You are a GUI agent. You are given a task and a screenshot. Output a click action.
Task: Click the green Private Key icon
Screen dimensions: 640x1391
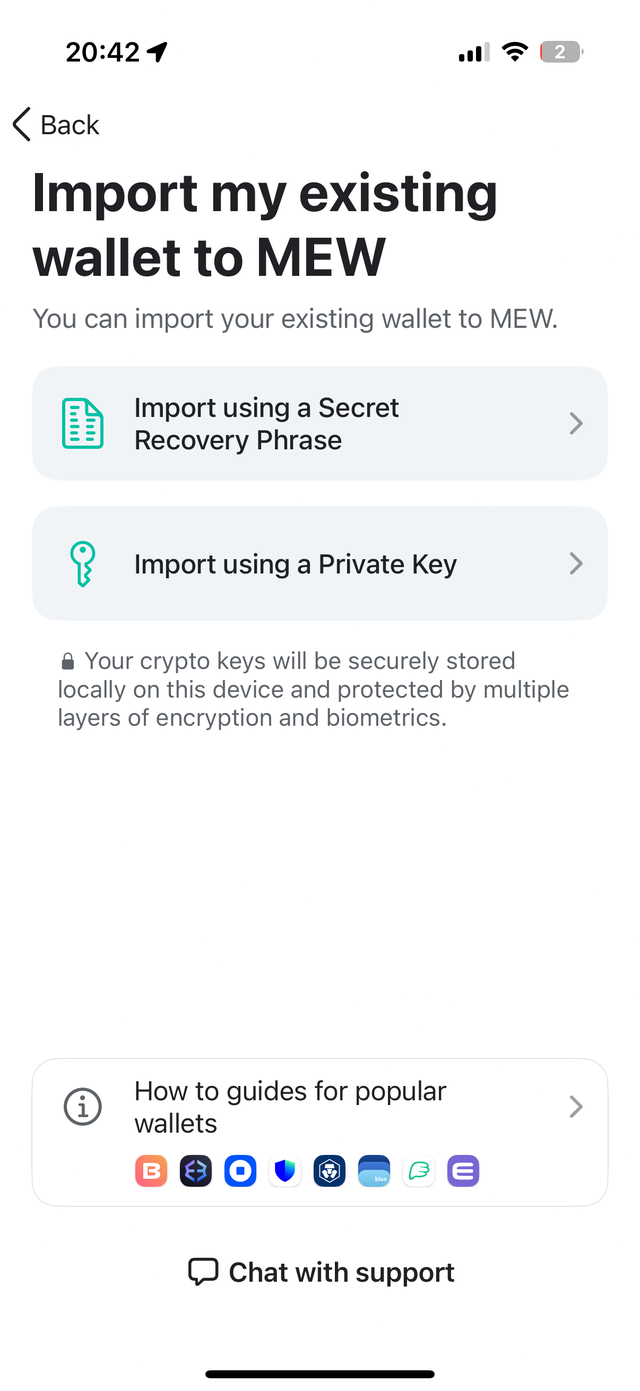[83, 564]
